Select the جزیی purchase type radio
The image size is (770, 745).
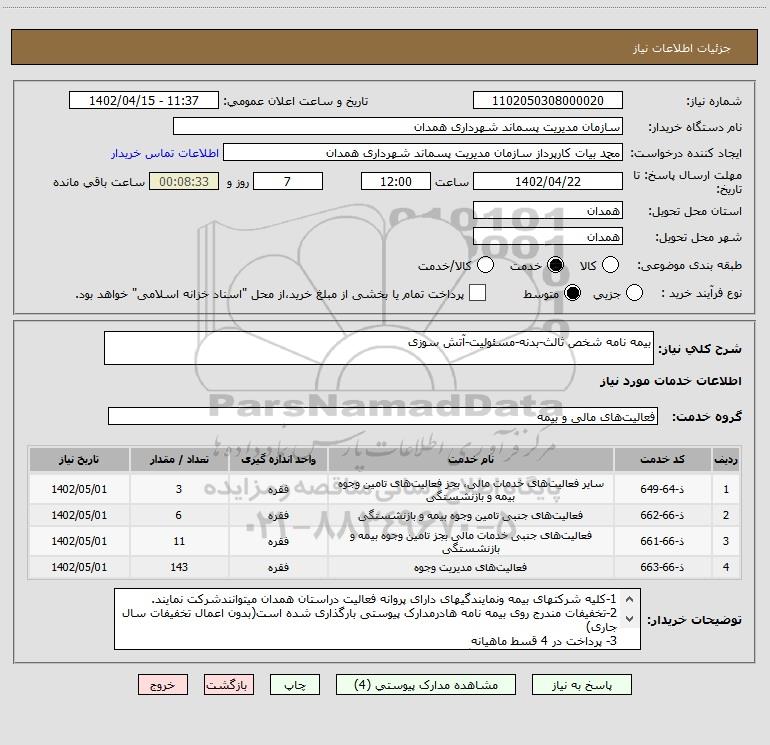(634, 293)
